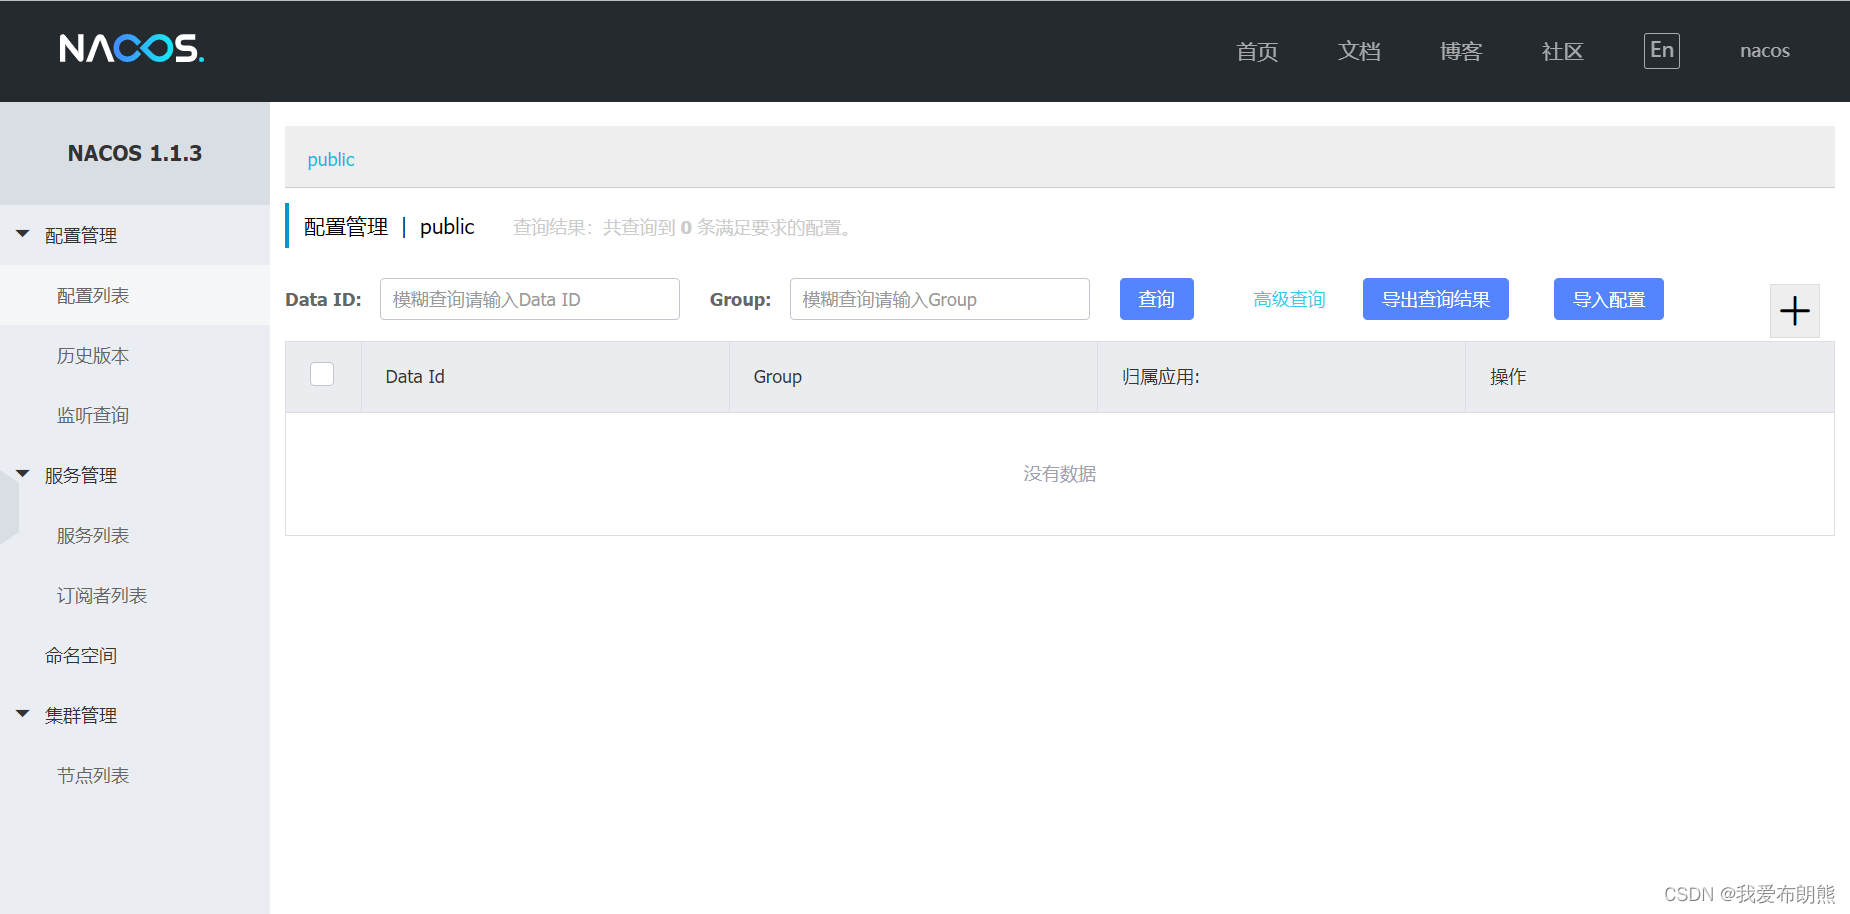Open 配置列表 in the sidebar

tap(93, 295)
